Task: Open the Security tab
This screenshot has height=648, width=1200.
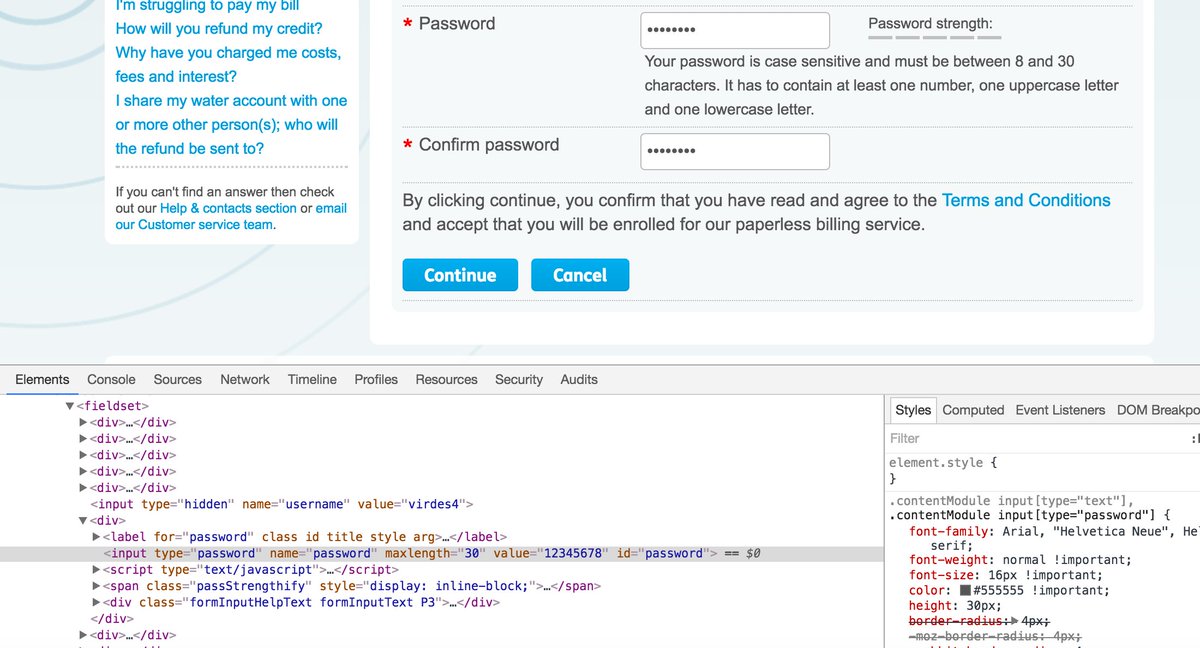Action: (x=519, y=380)
